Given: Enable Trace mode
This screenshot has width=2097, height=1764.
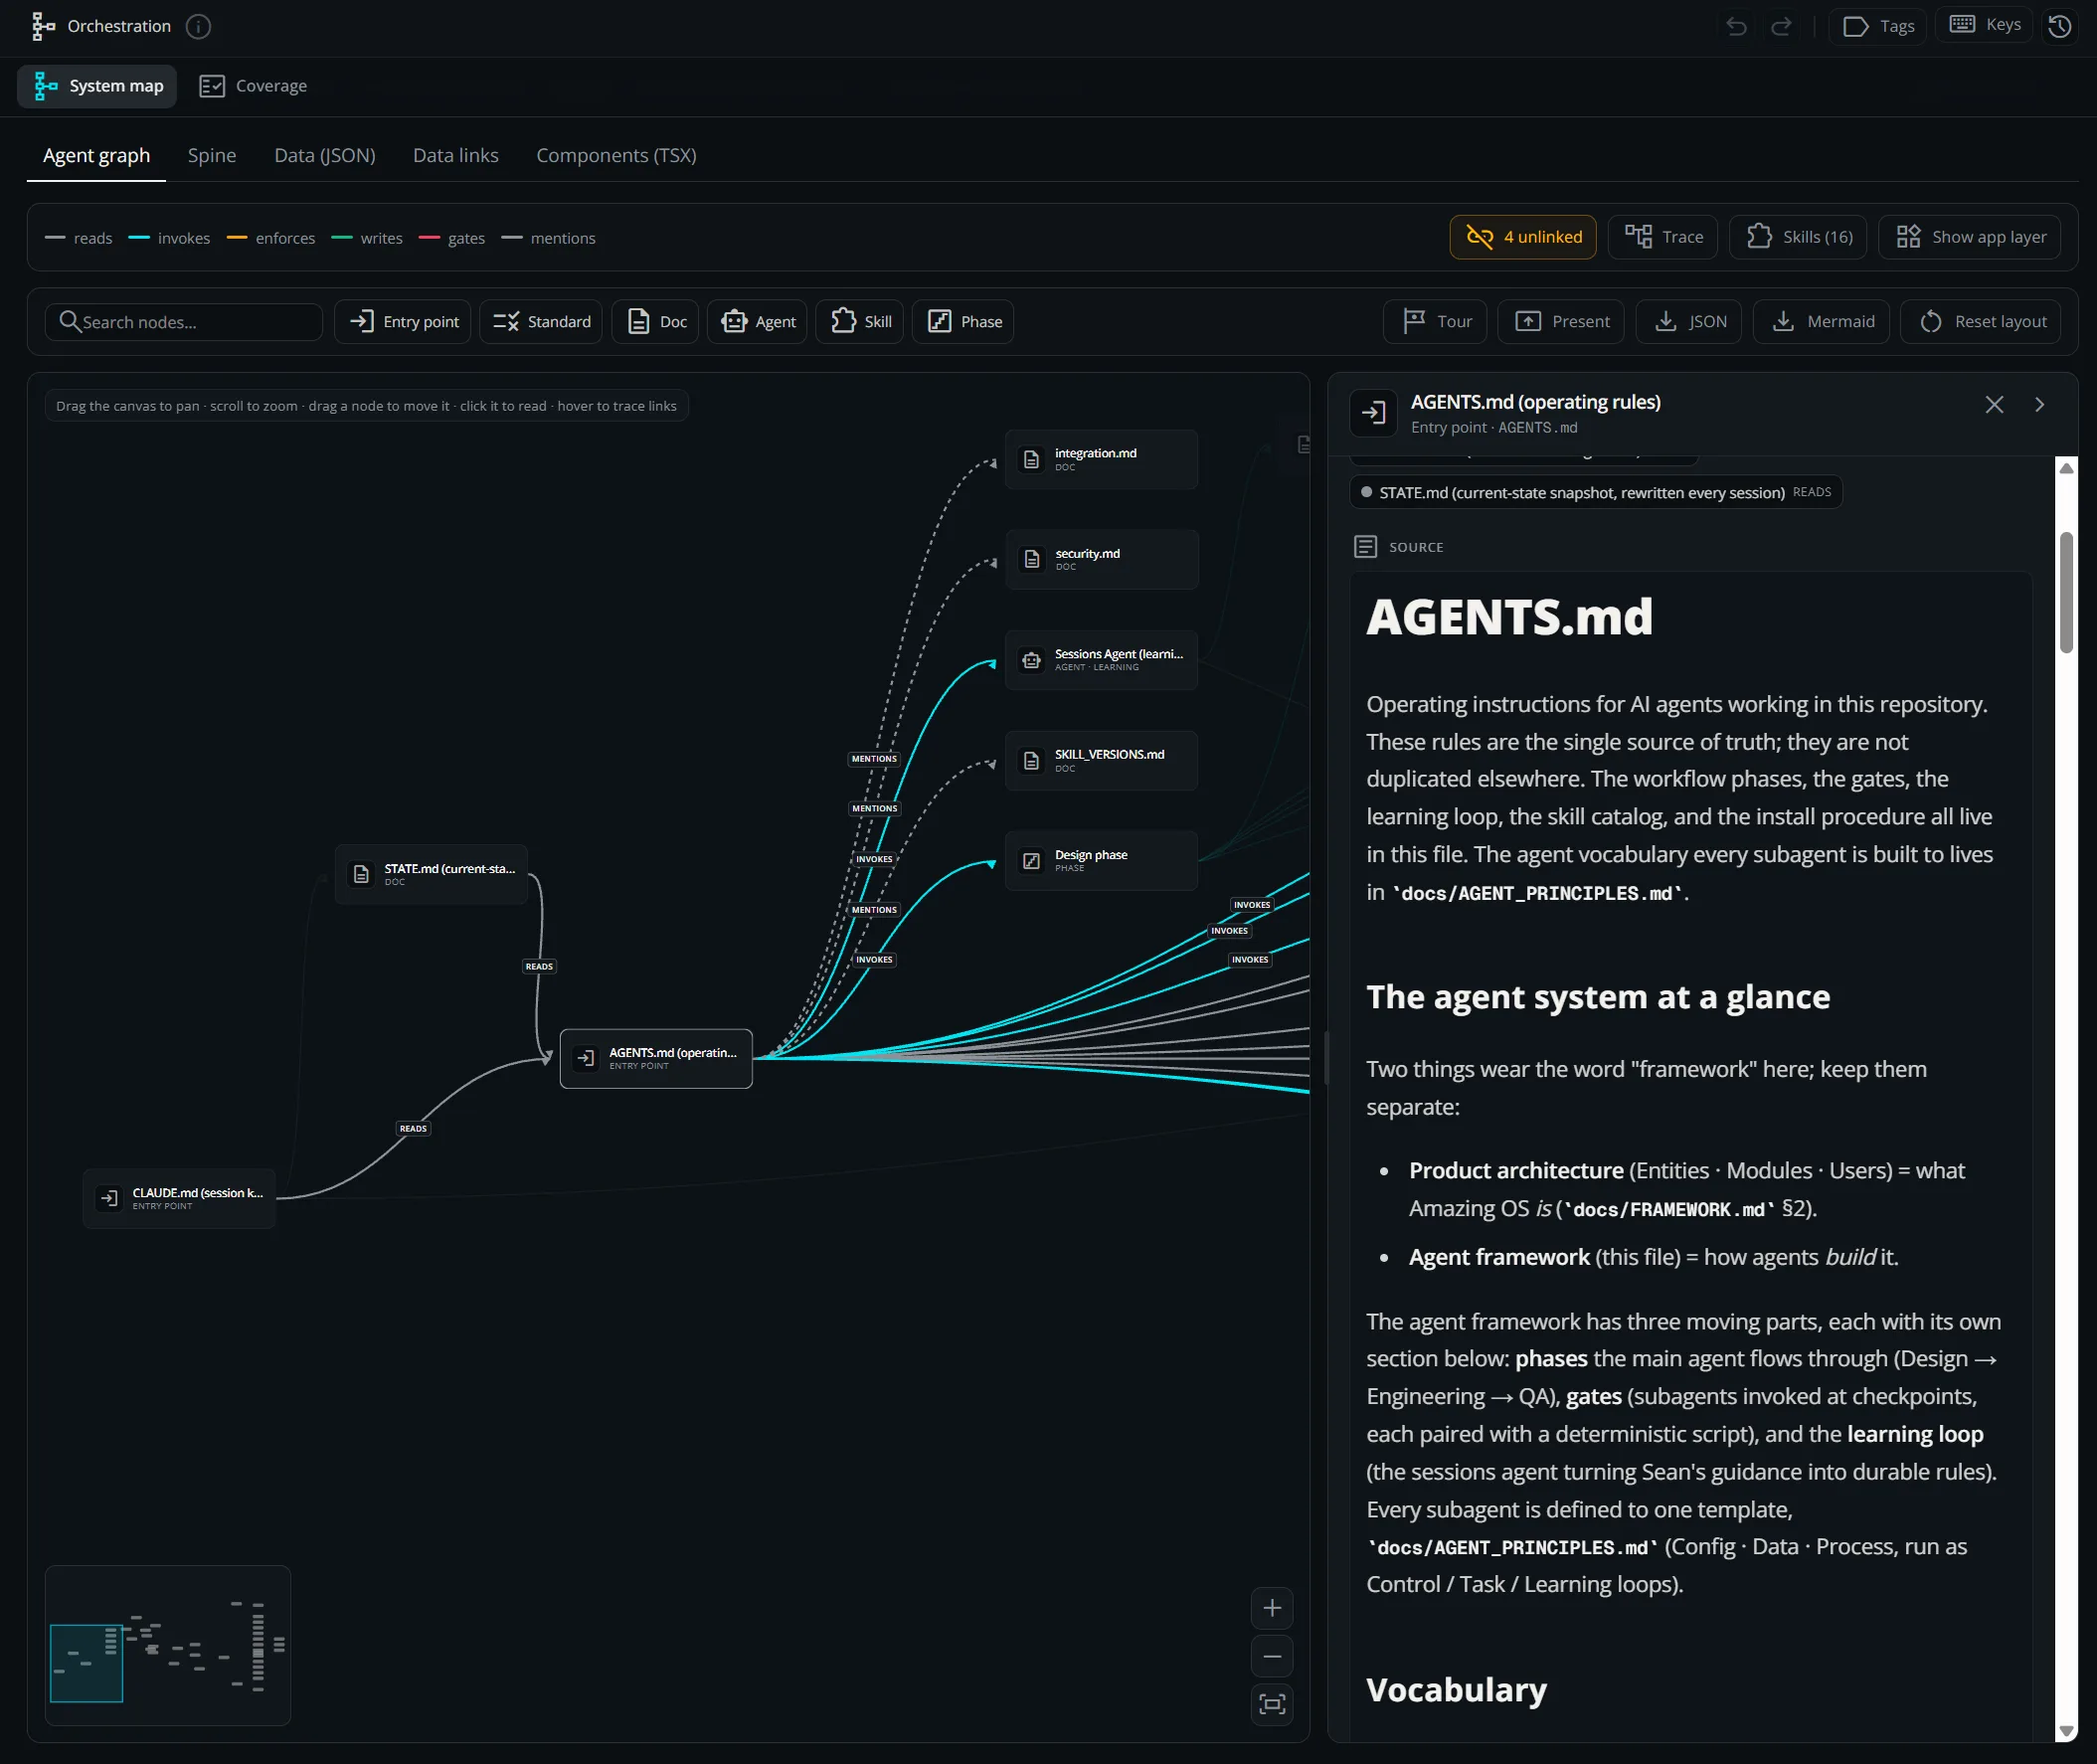Looking at the screenshot, I should click(1663, 237).
